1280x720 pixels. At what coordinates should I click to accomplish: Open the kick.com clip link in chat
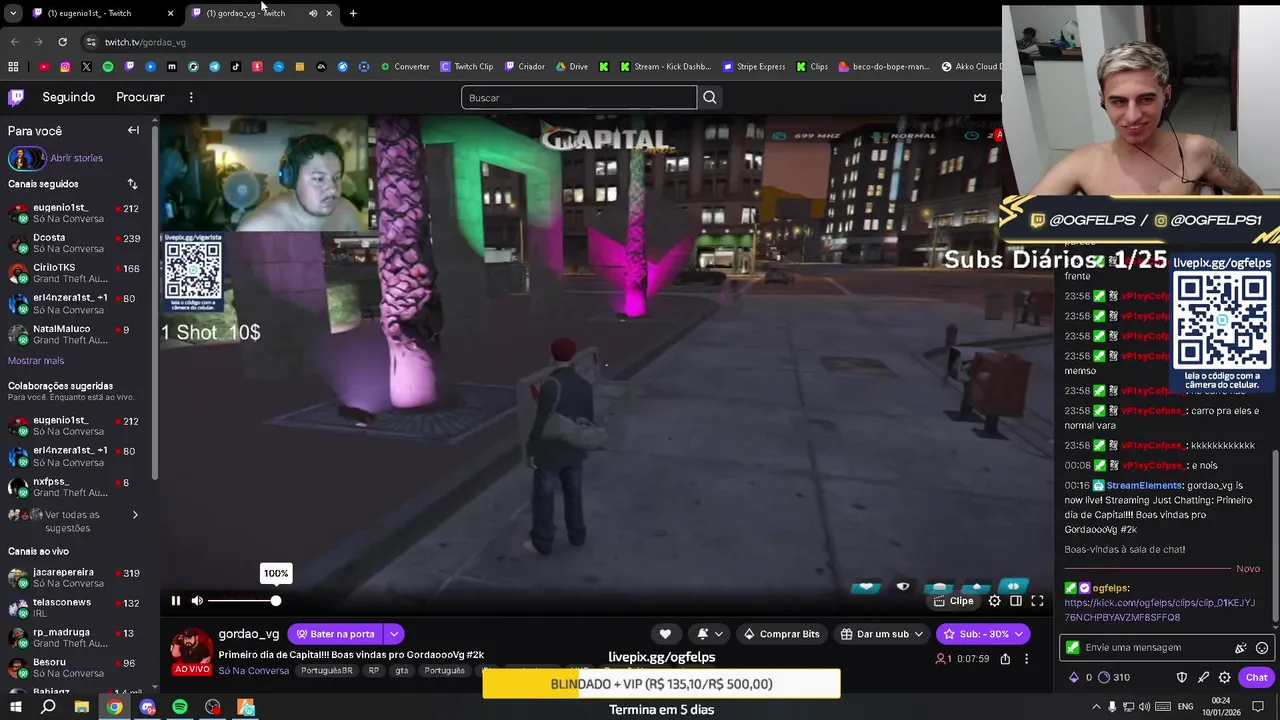(1159, 610)
